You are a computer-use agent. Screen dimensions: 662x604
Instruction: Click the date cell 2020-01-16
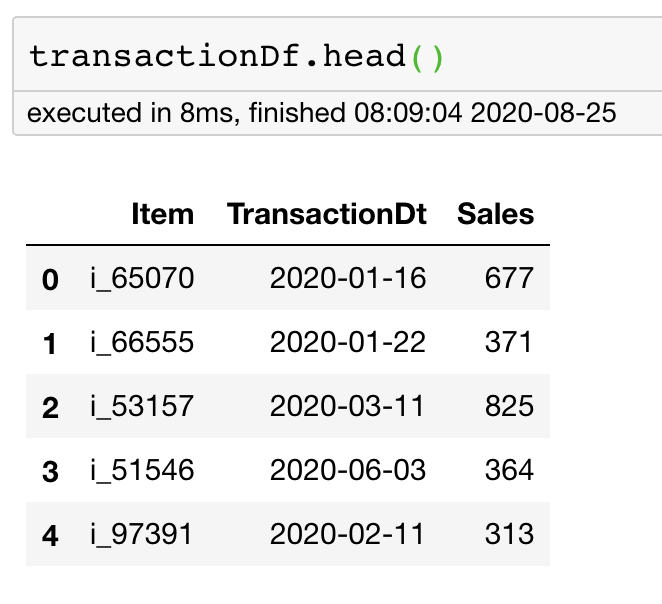click(x=348, y=279)
